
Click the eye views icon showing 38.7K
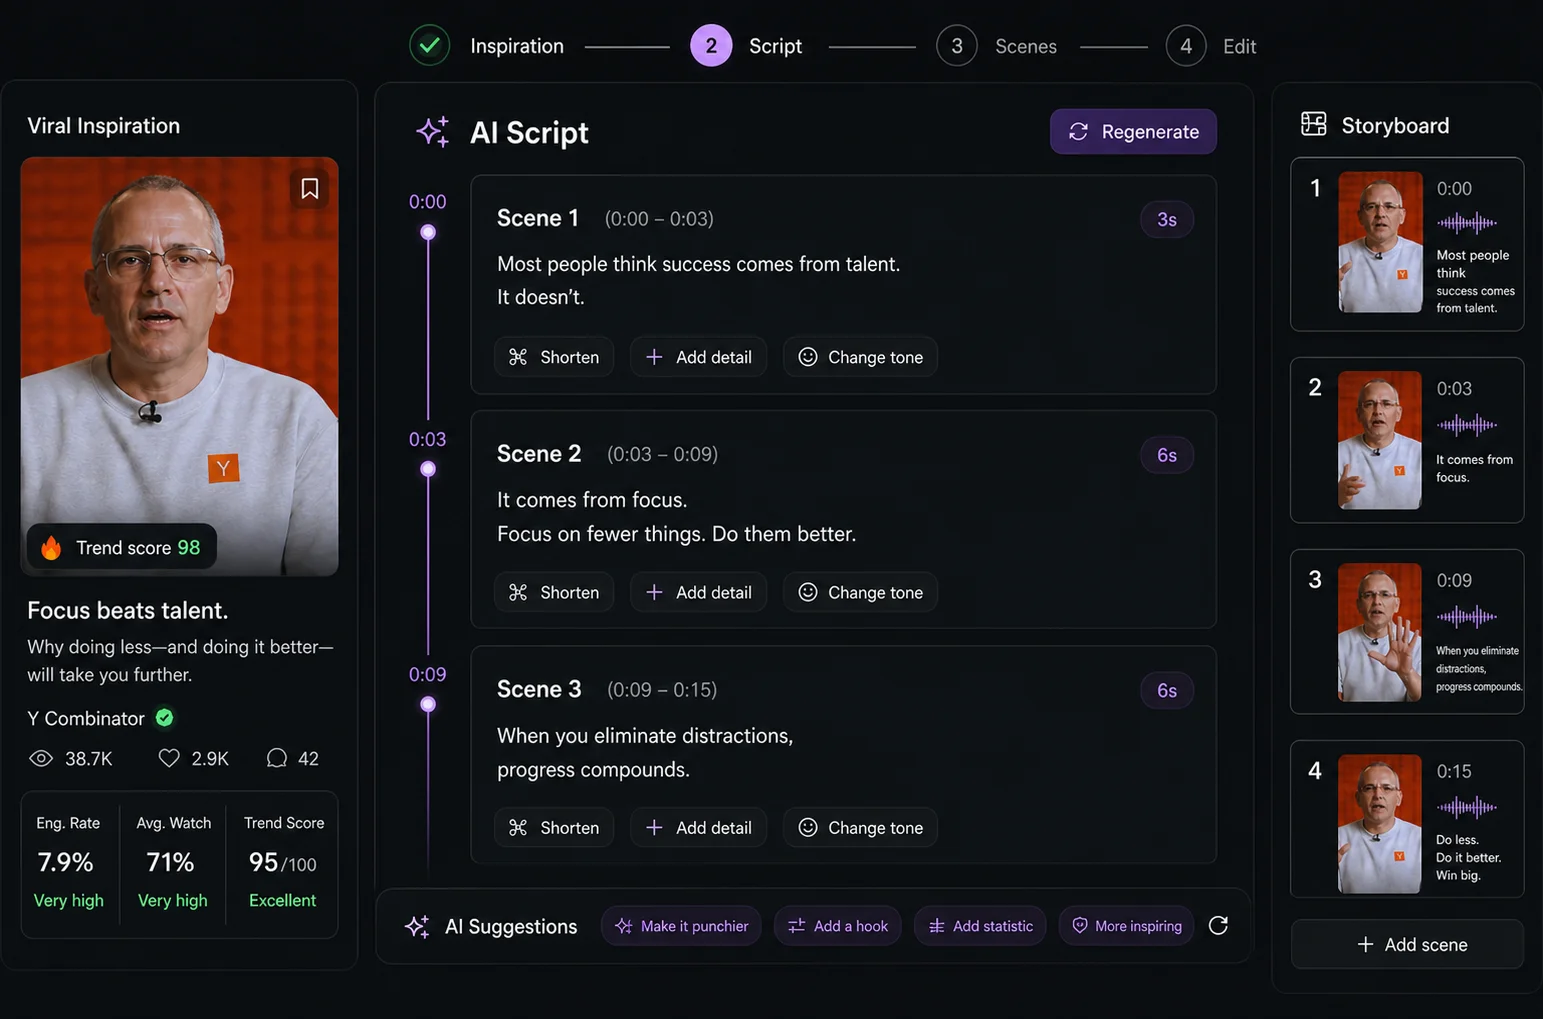41,758
